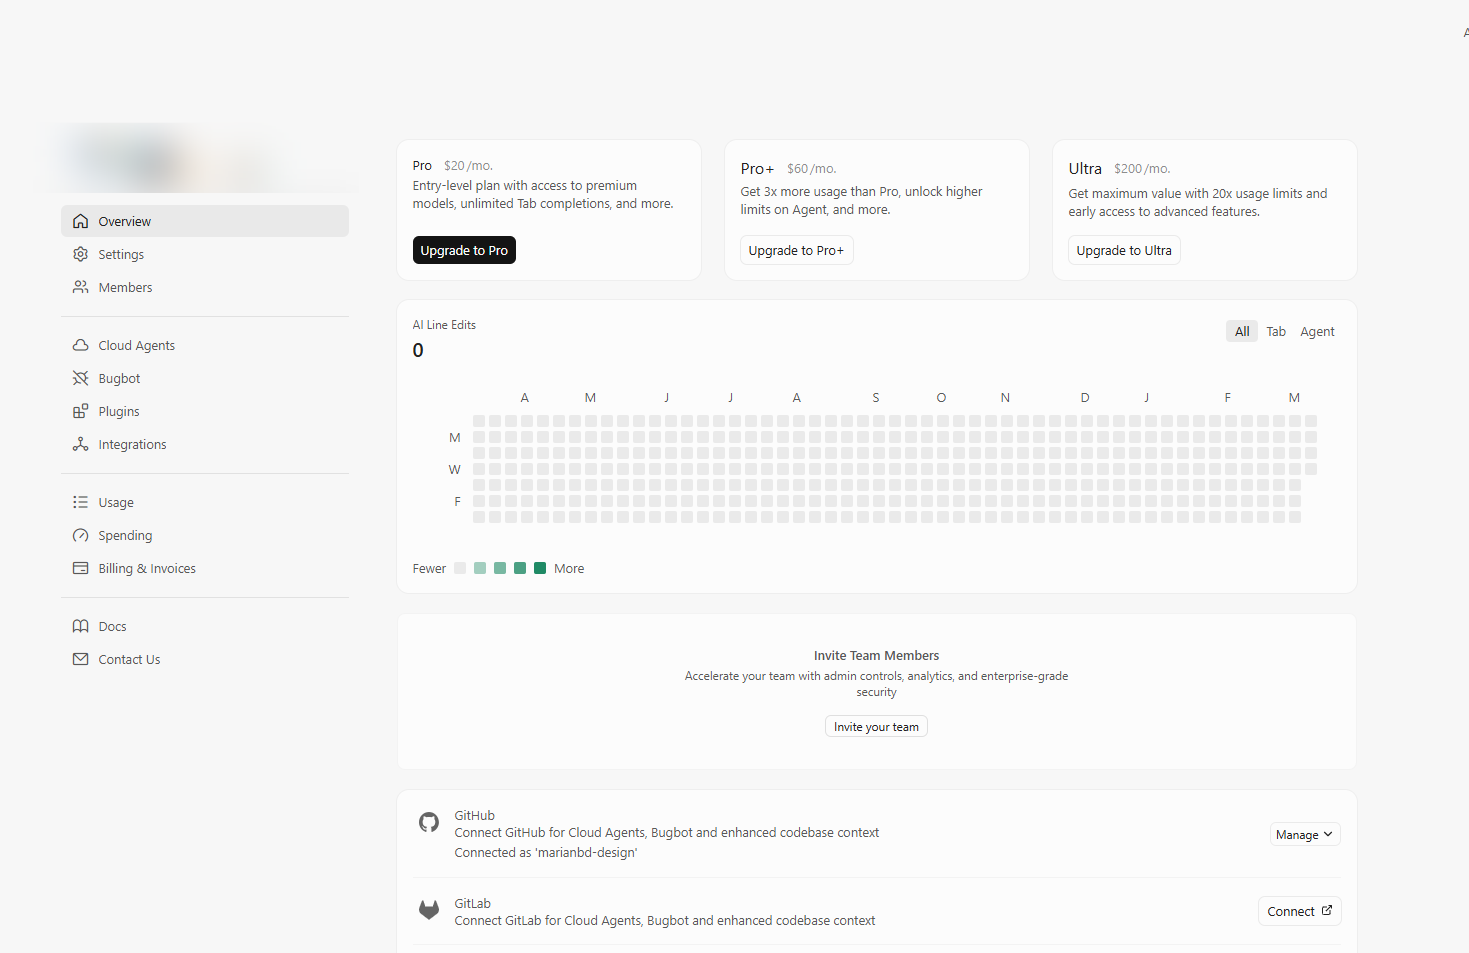Click the Integrations icon
This screenshot has width=1469, height=953.
tap(81, 444)
